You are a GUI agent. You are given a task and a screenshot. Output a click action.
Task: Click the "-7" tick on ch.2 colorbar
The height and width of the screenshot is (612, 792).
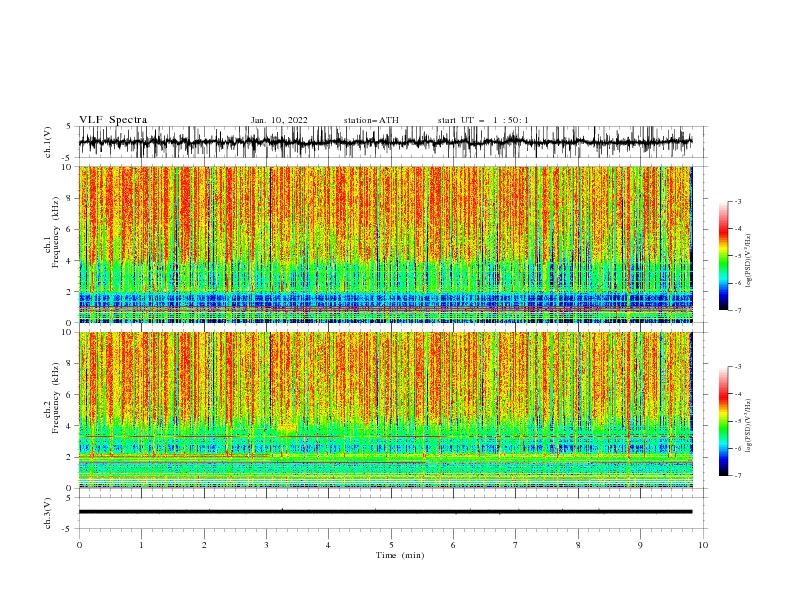pyautogui.click(x=738, y=476)
